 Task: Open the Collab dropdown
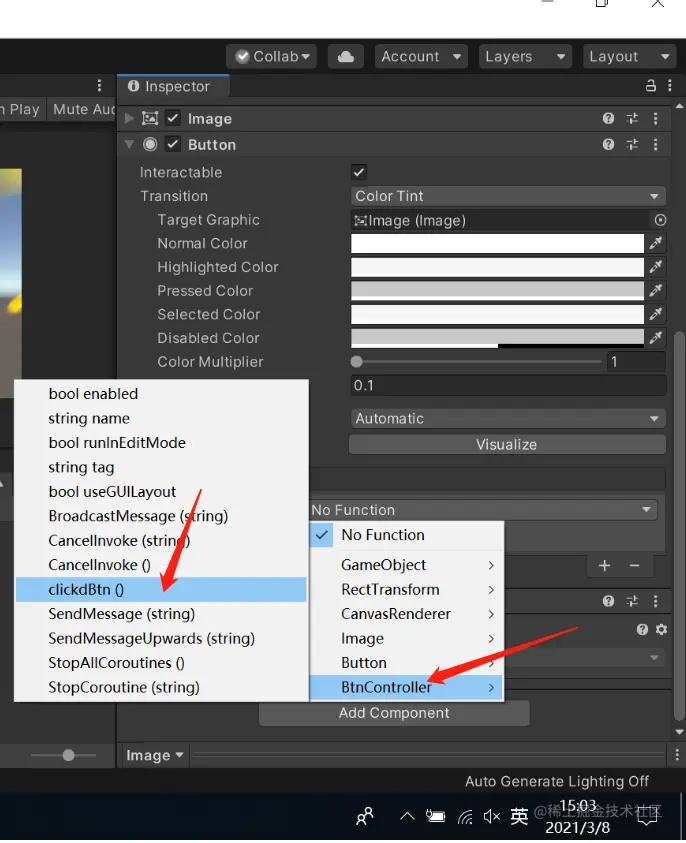coord(271,56)
